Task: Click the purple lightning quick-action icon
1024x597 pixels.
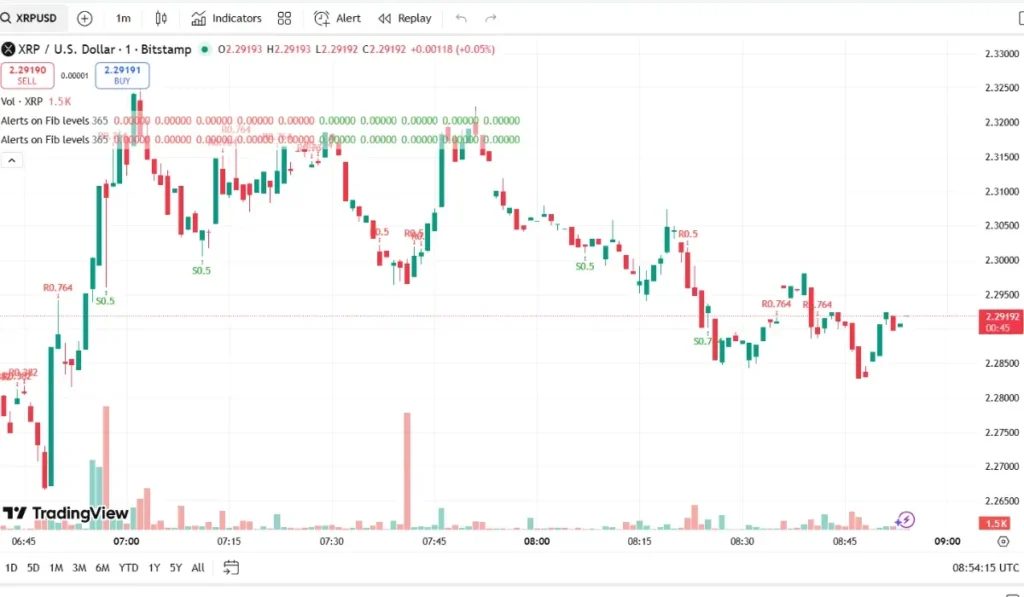Action: tap(905, 520)
